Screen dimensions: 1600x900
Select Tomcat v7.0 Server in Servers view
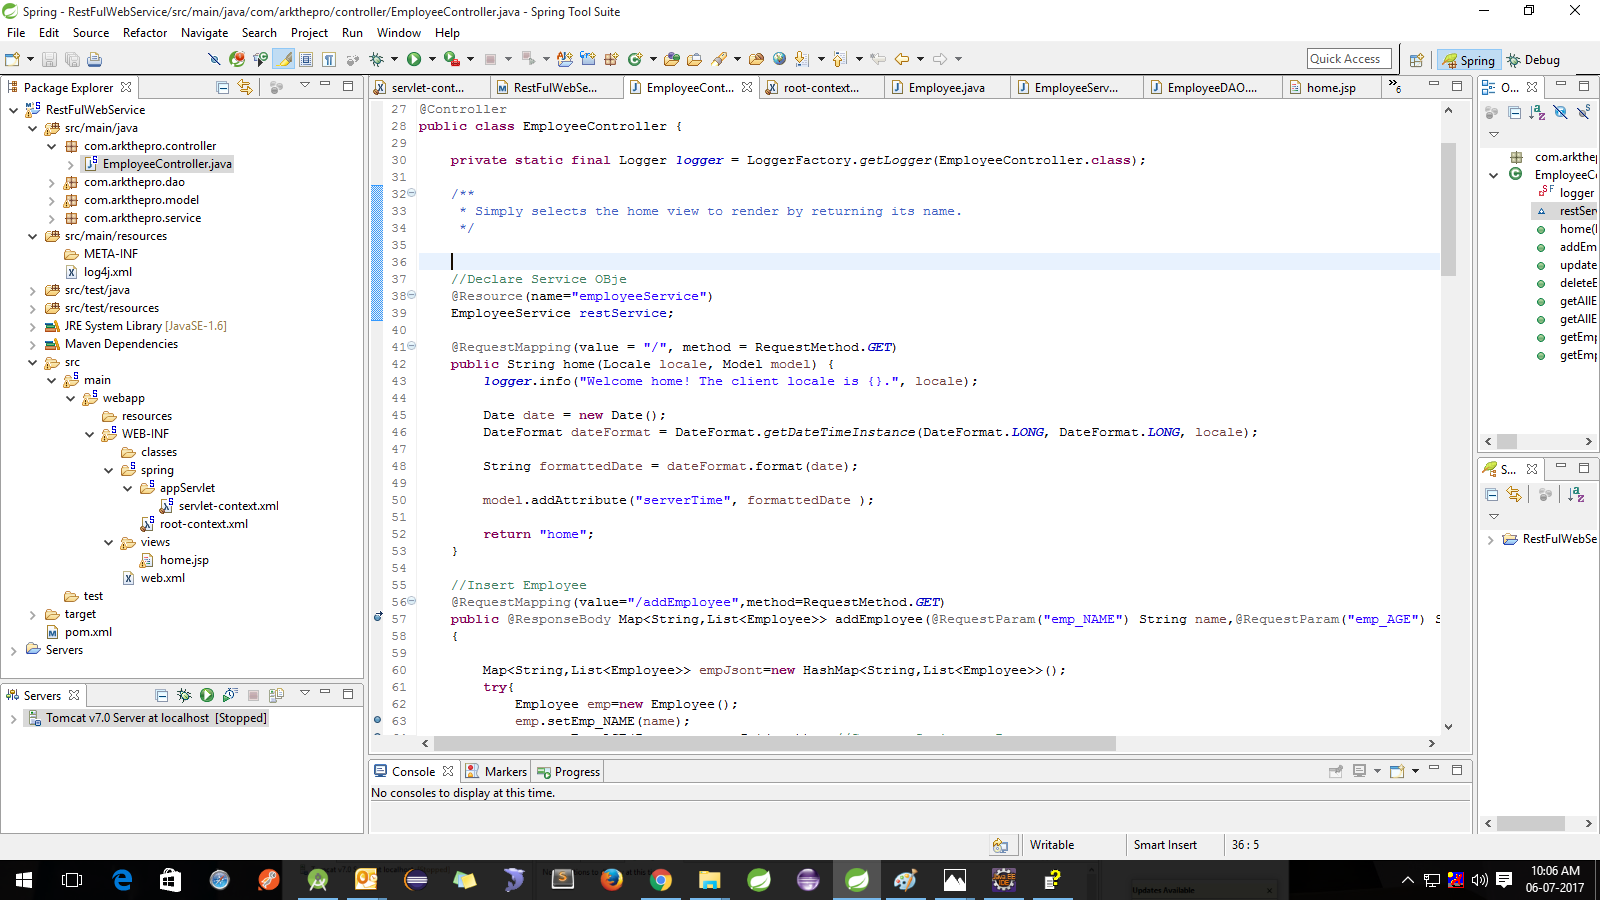[150, 718]
